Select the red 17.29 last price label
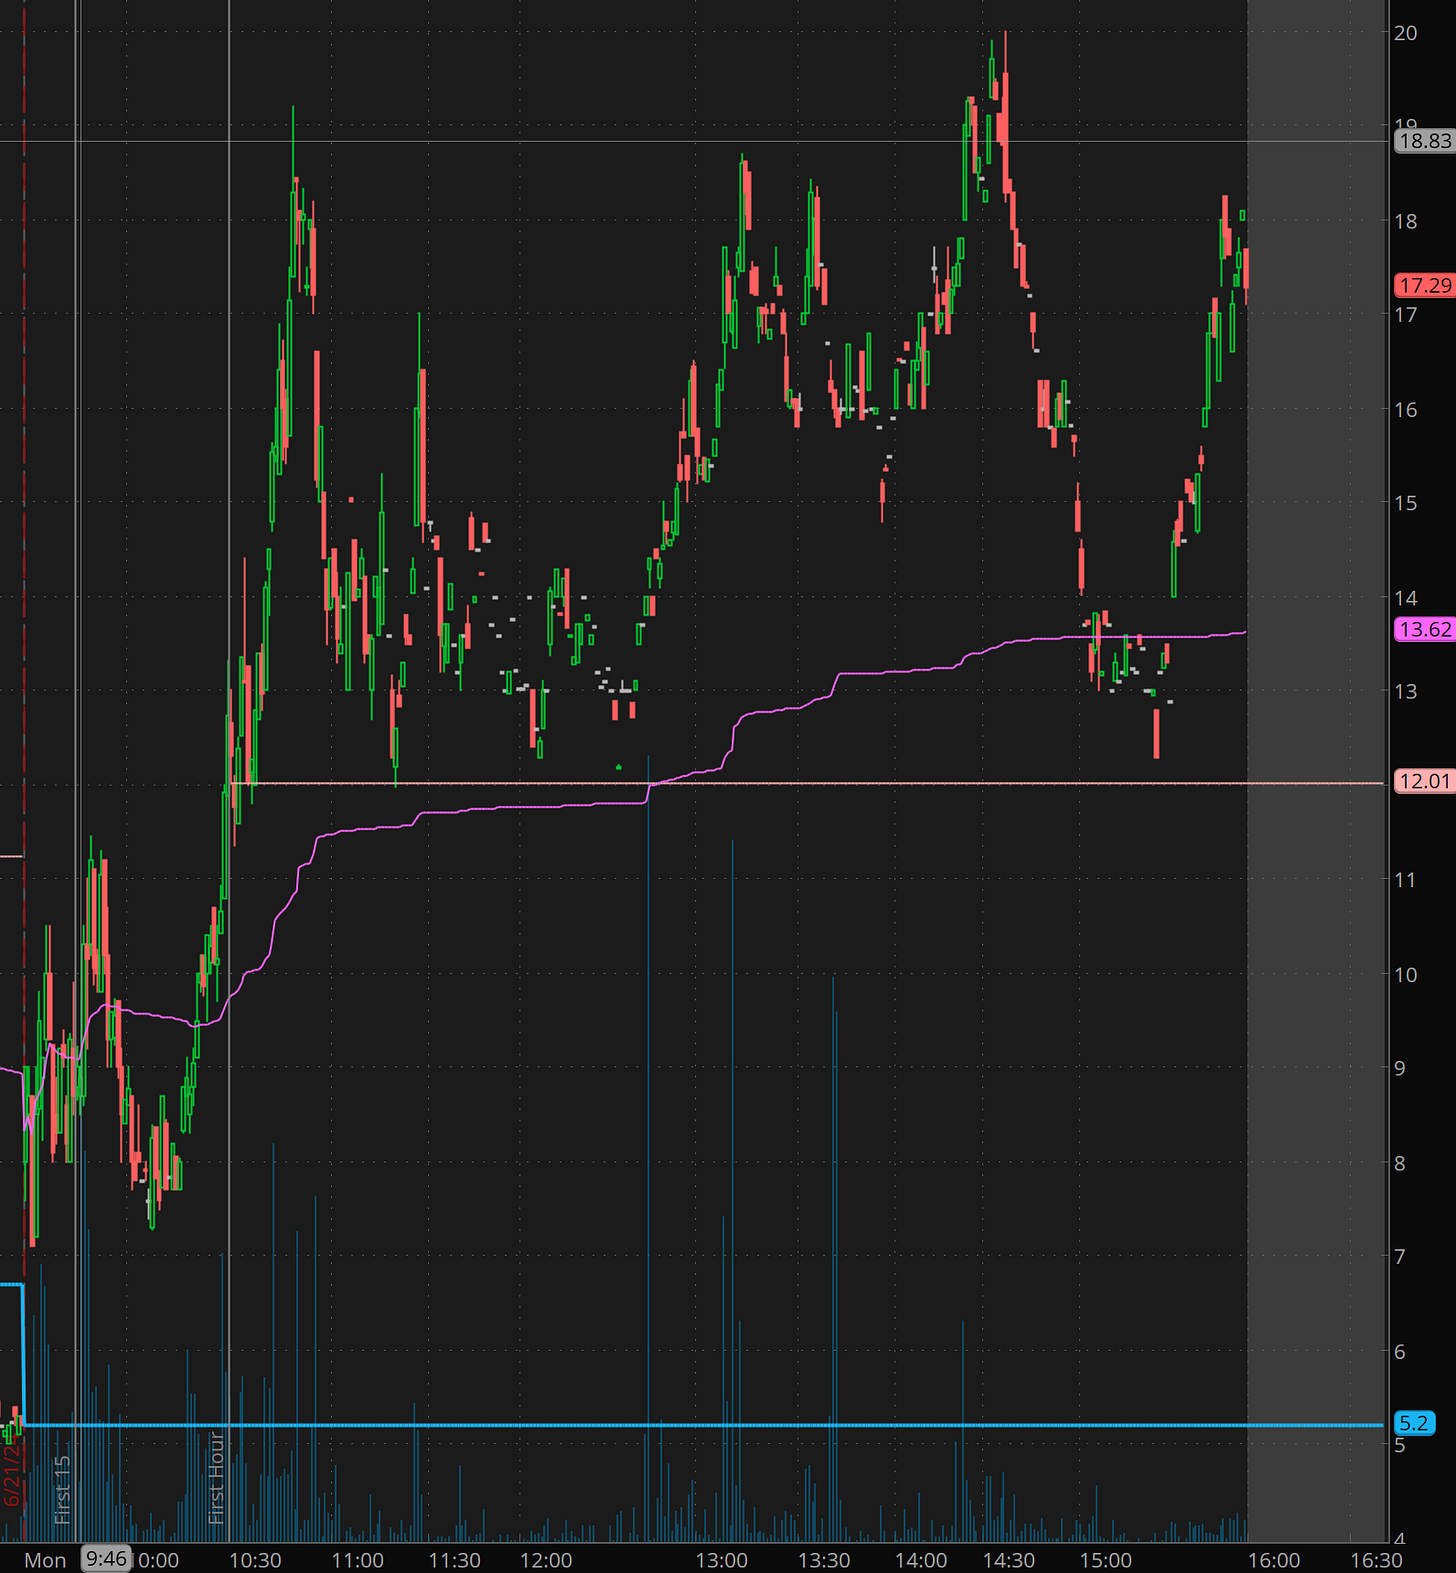The image size is (1456, 1573). click(1425, 286)
